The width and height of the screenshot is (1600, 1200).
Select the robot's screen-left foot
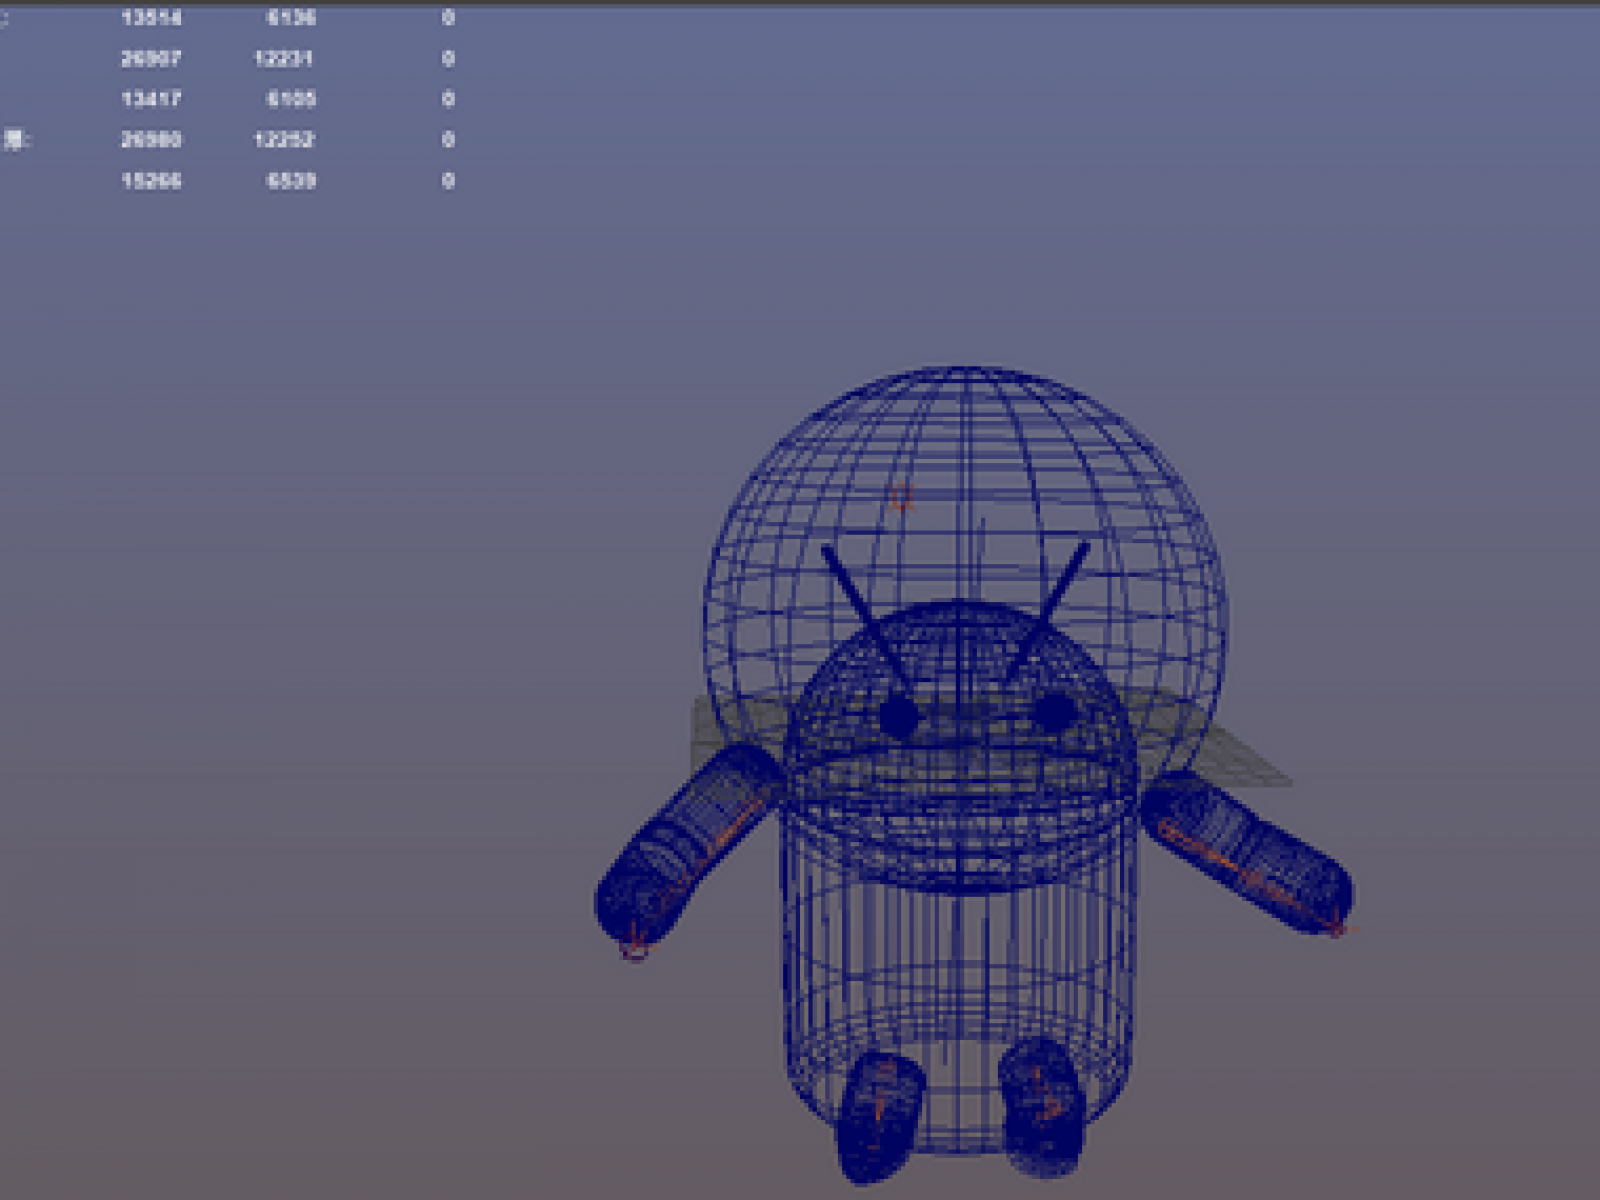880,1116
